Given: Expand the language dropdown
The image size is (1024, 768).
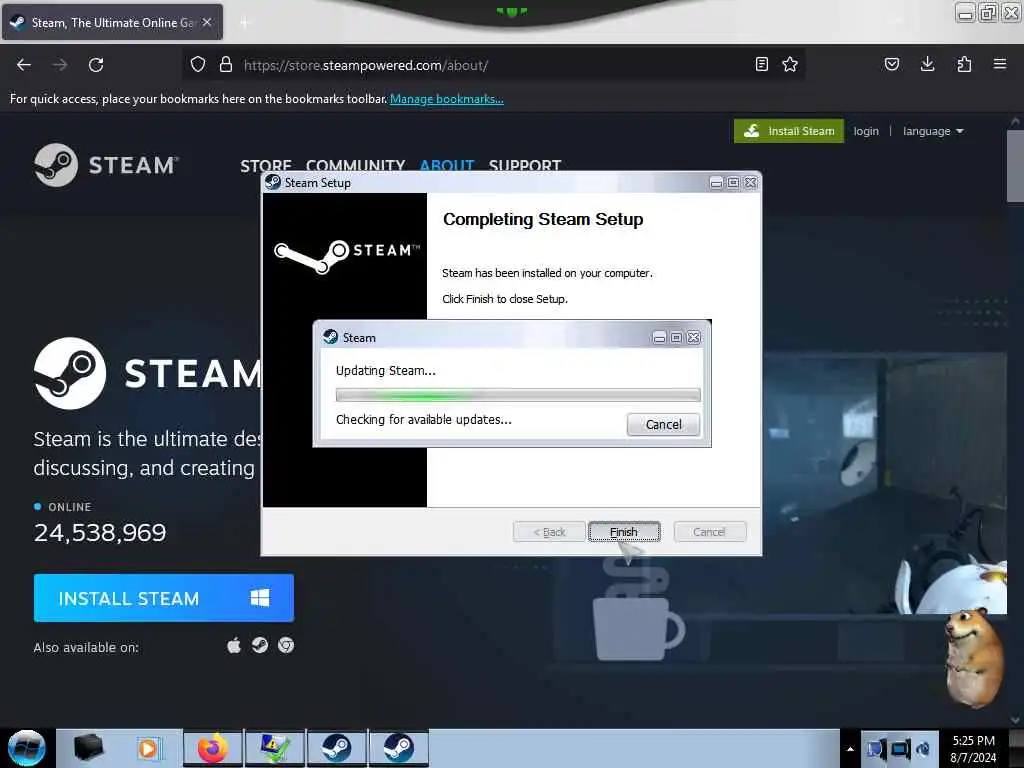Looking at the screenshot, I should click(933, 131).
